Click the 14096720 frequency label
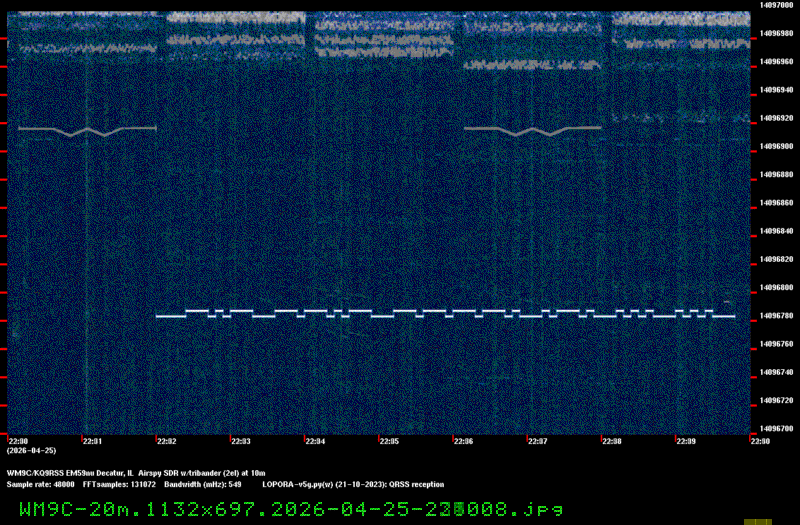 point(776,401)
